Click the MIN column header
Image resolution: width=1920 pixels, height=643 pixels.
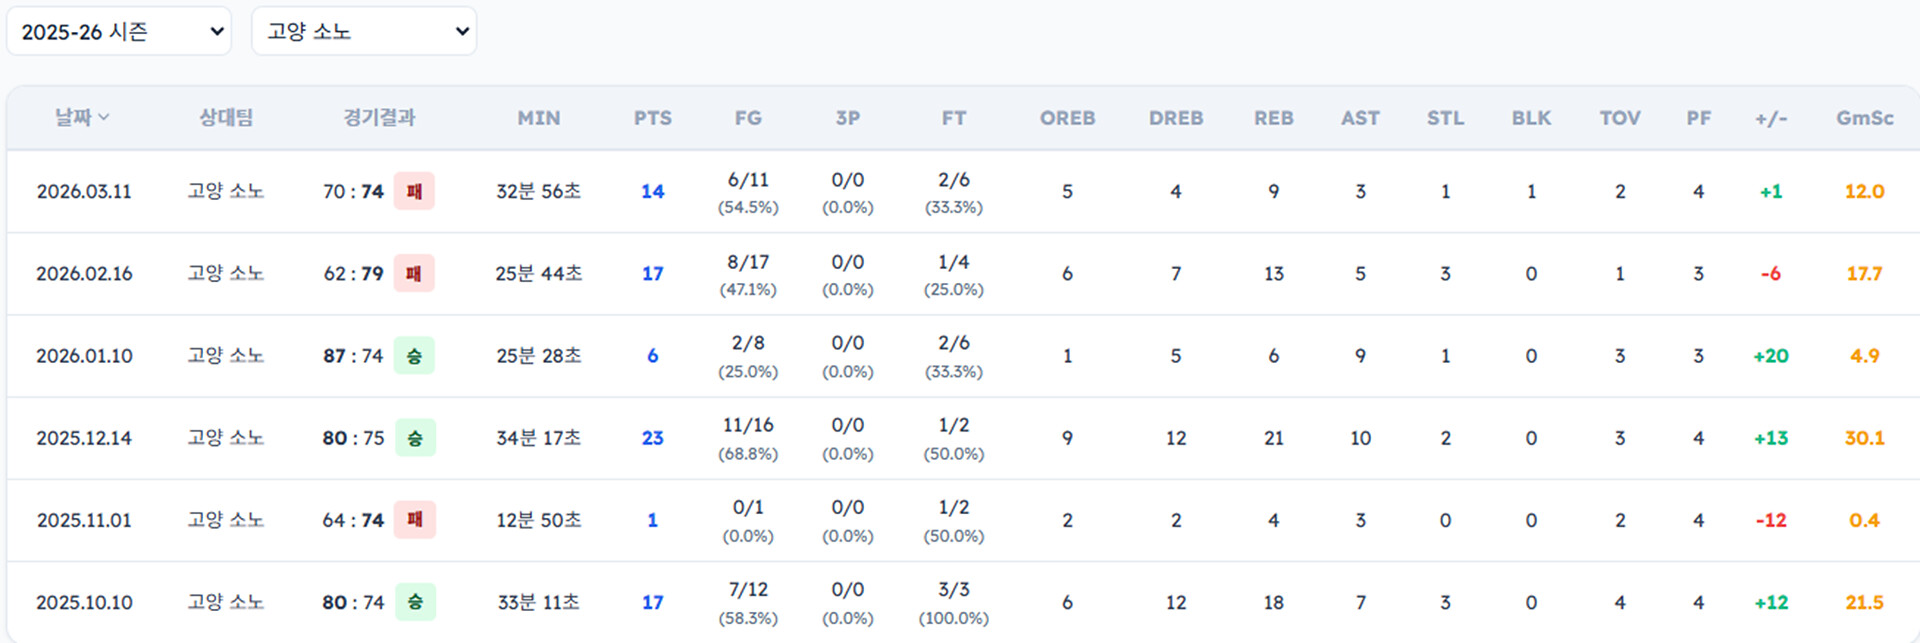coord(538,118)
